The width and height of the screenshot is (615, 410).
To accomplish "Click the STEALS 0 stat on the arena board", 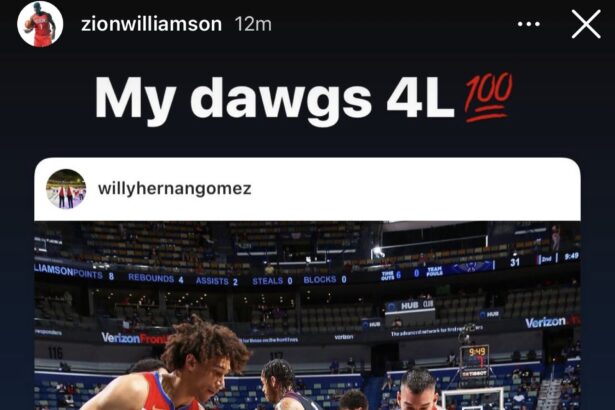I will point(272,281).
